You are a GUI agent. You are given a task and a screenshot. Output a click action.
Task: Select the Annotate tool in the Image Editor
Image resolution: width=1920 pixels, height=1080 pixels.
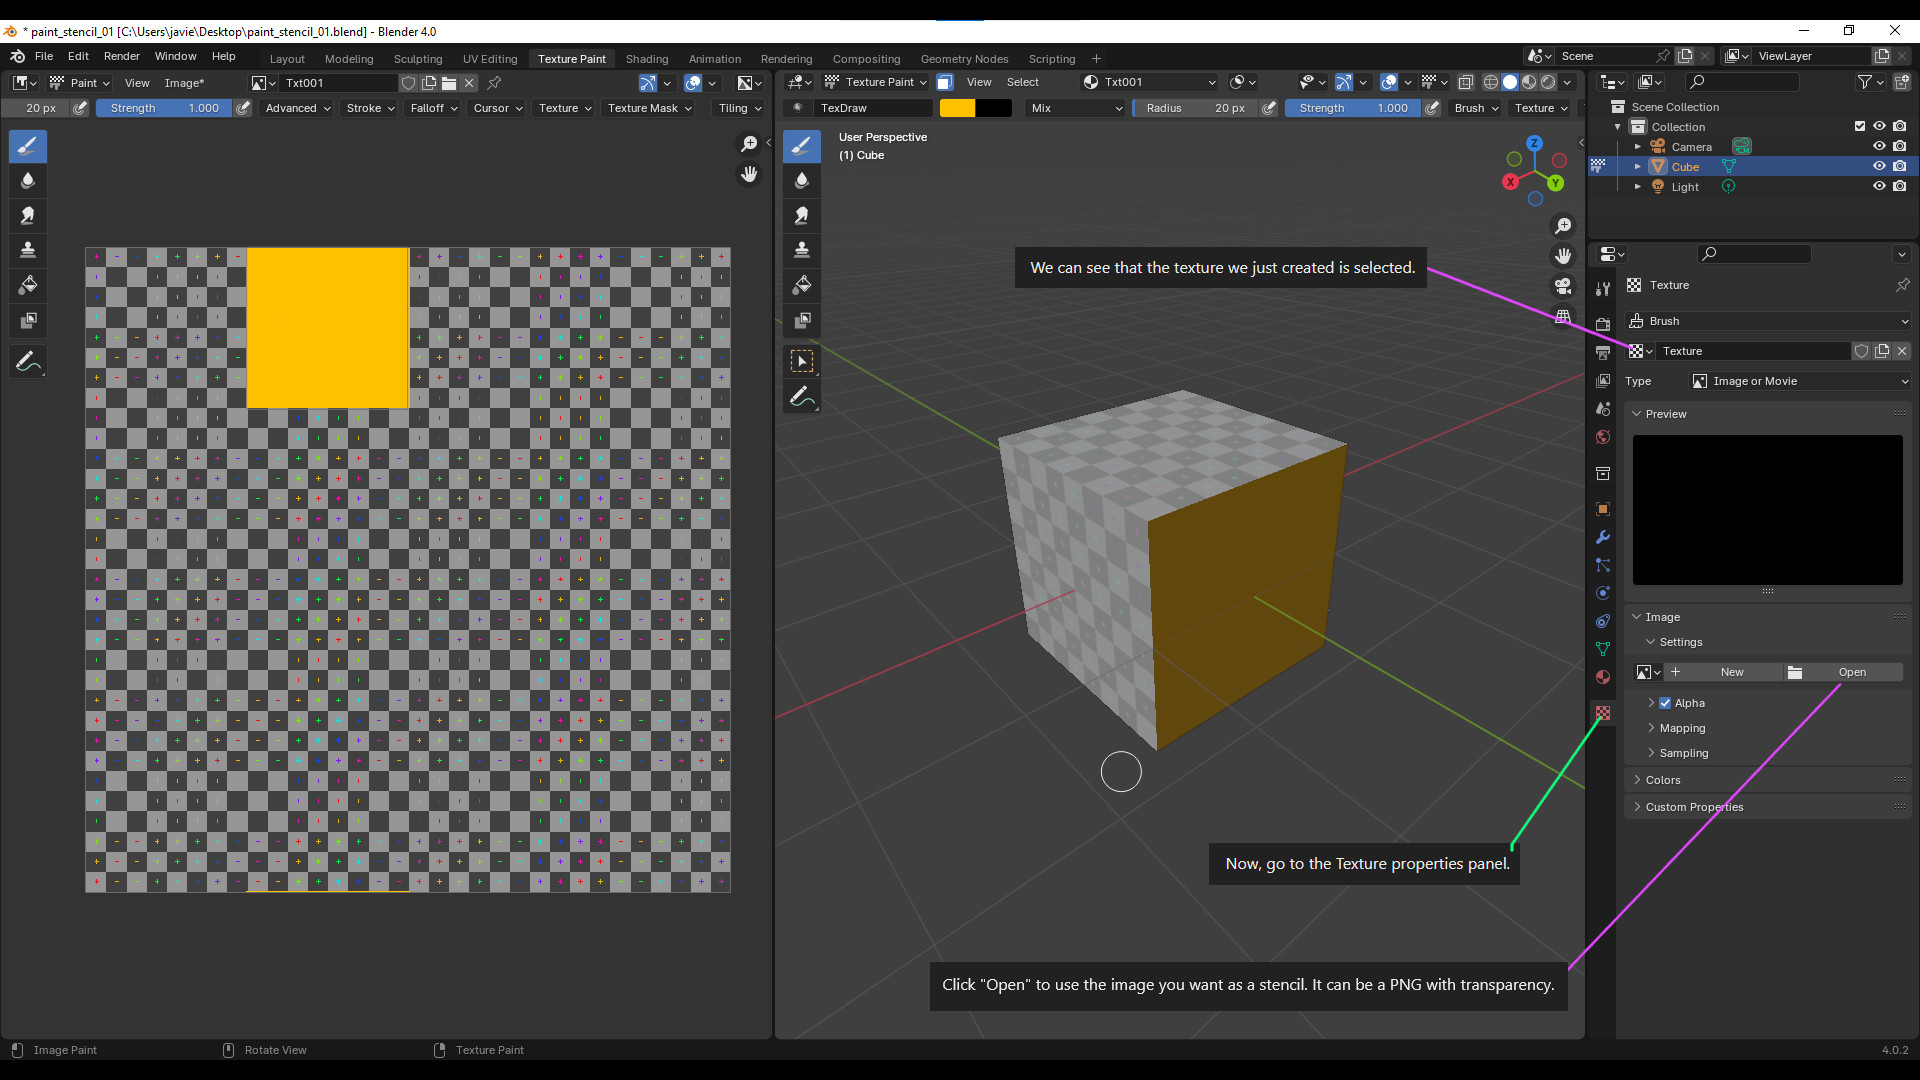[x=28, y=362]
